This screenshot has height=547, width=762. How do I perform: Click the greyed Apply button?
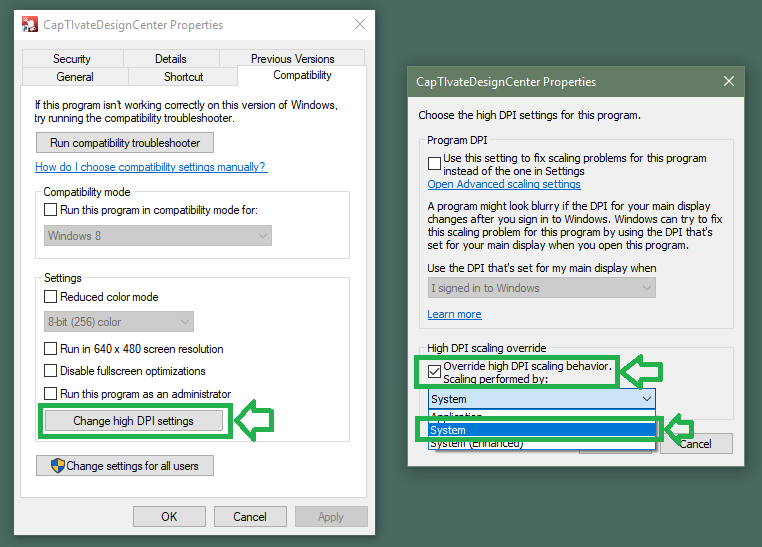point(330,516)
